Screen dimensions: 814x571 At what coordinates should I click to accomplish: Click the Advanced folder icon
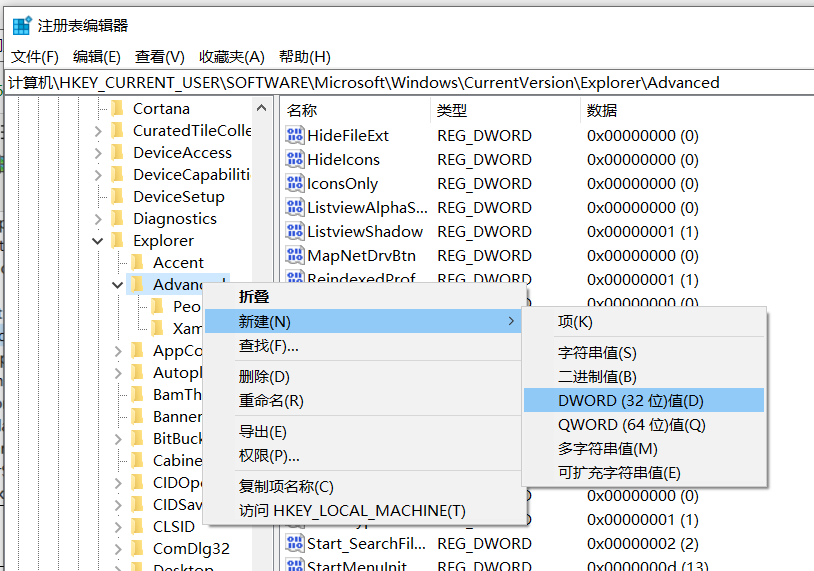click(x=138, y=284)
